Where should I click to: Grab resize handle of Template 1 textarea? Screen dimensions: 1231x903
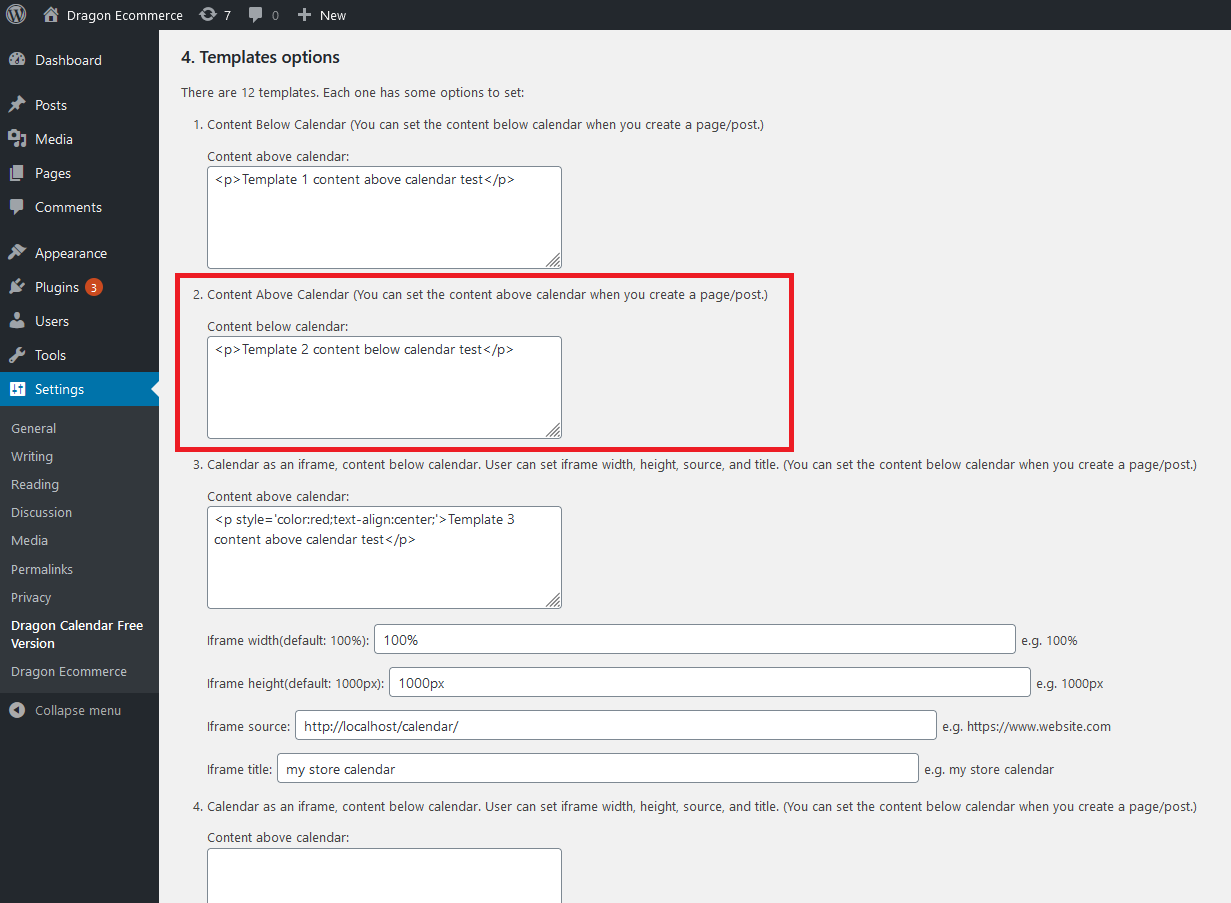[x=553, y=260]
